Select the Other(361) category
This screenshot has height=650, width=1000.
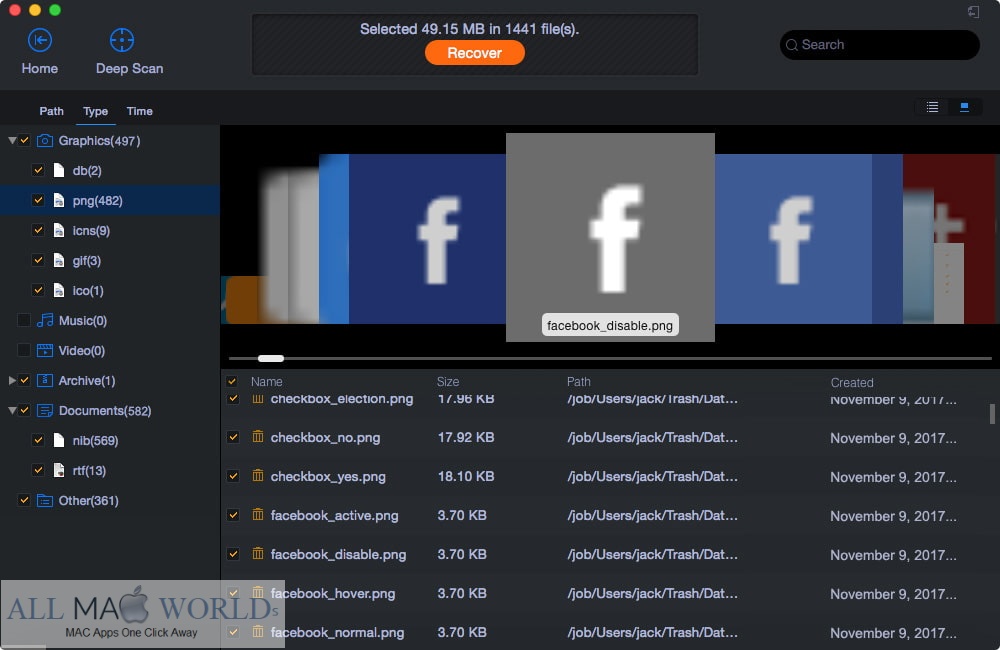pos(89,501)
